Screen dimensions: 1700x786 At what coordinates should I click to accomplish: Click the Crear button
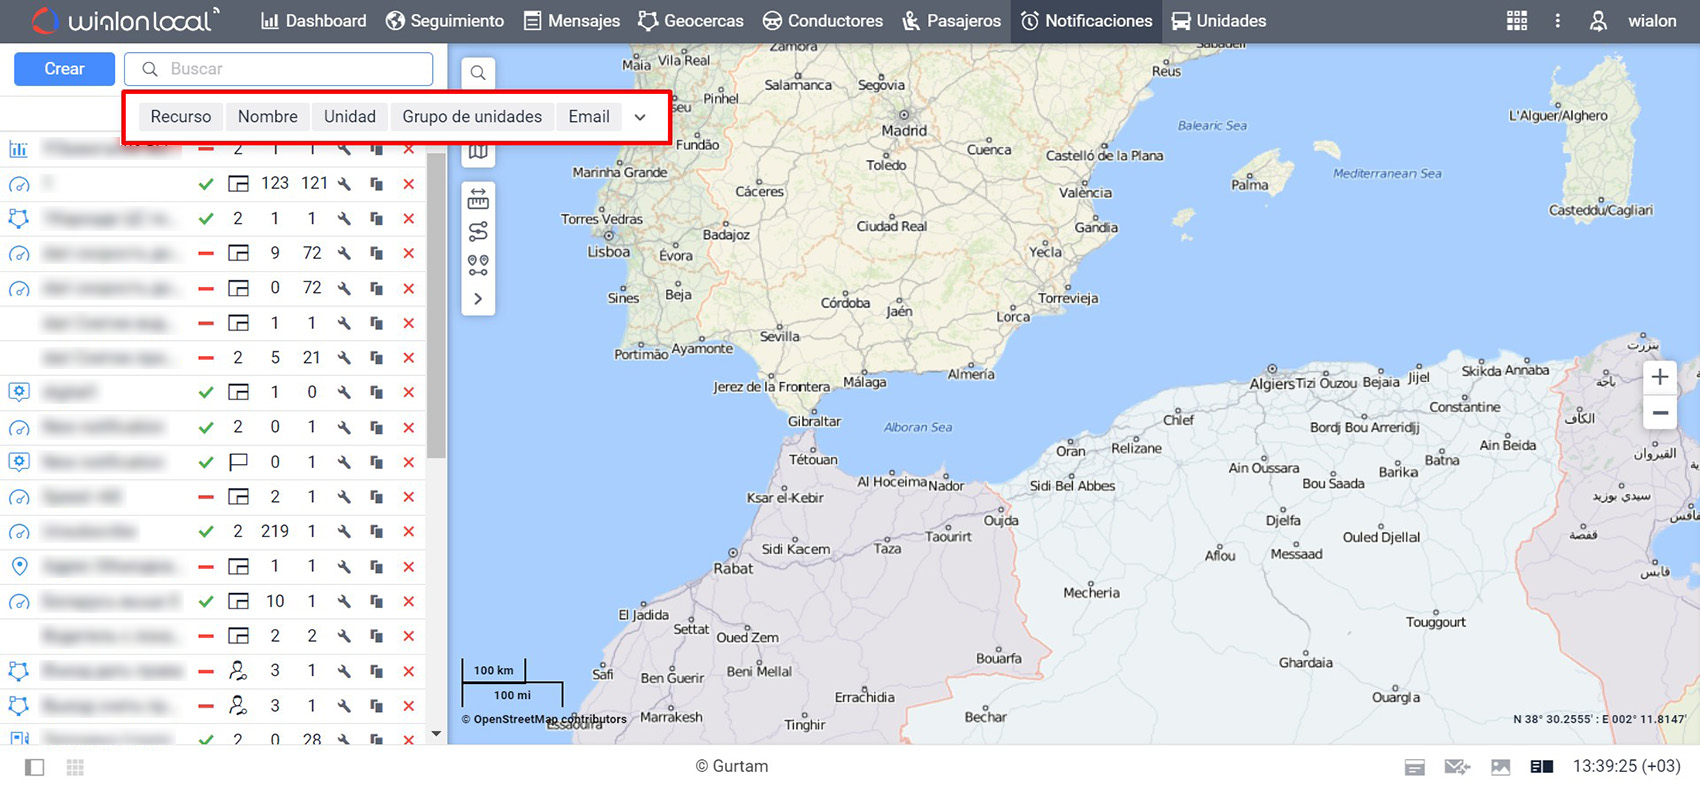pos(64,69)
